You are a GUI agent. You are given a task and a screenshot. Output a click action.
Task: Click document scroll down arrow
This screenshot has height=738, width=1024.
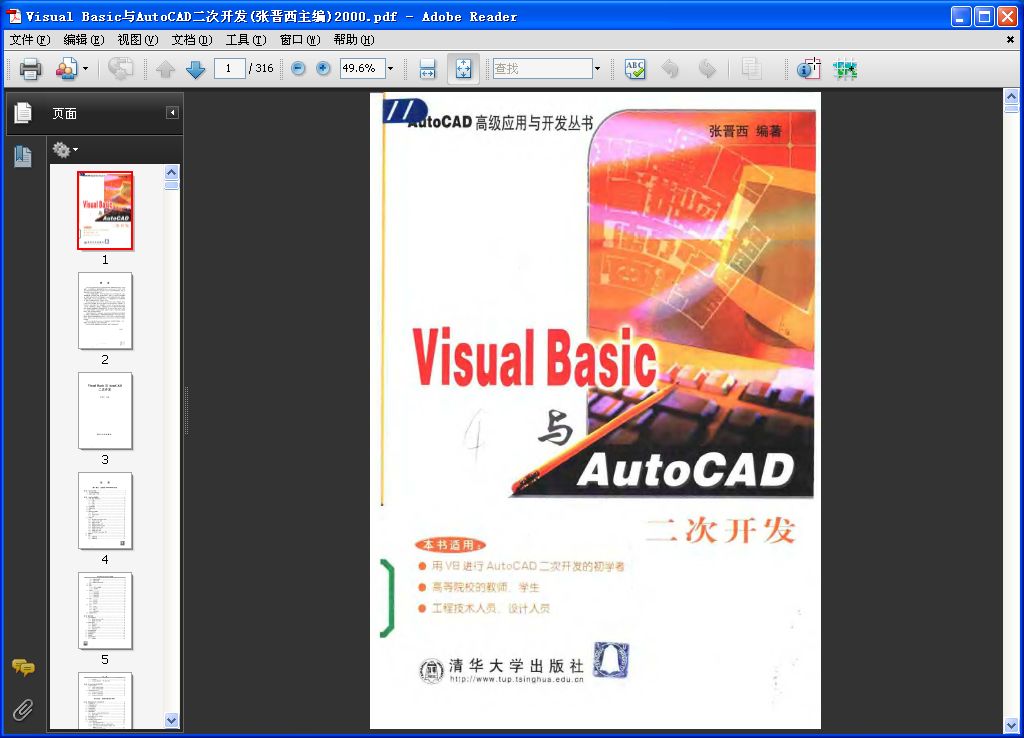1011,726
